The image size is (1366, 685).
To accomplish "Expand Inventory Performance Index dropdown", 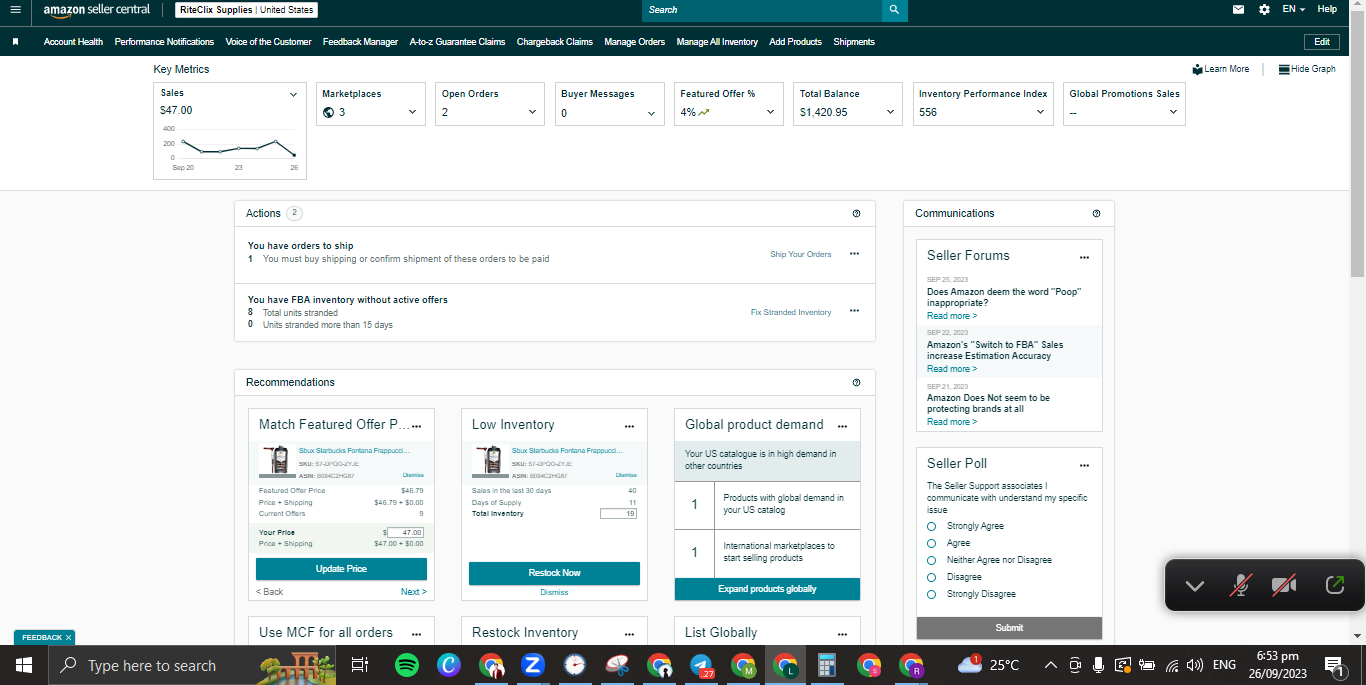I will (1040, 112).
